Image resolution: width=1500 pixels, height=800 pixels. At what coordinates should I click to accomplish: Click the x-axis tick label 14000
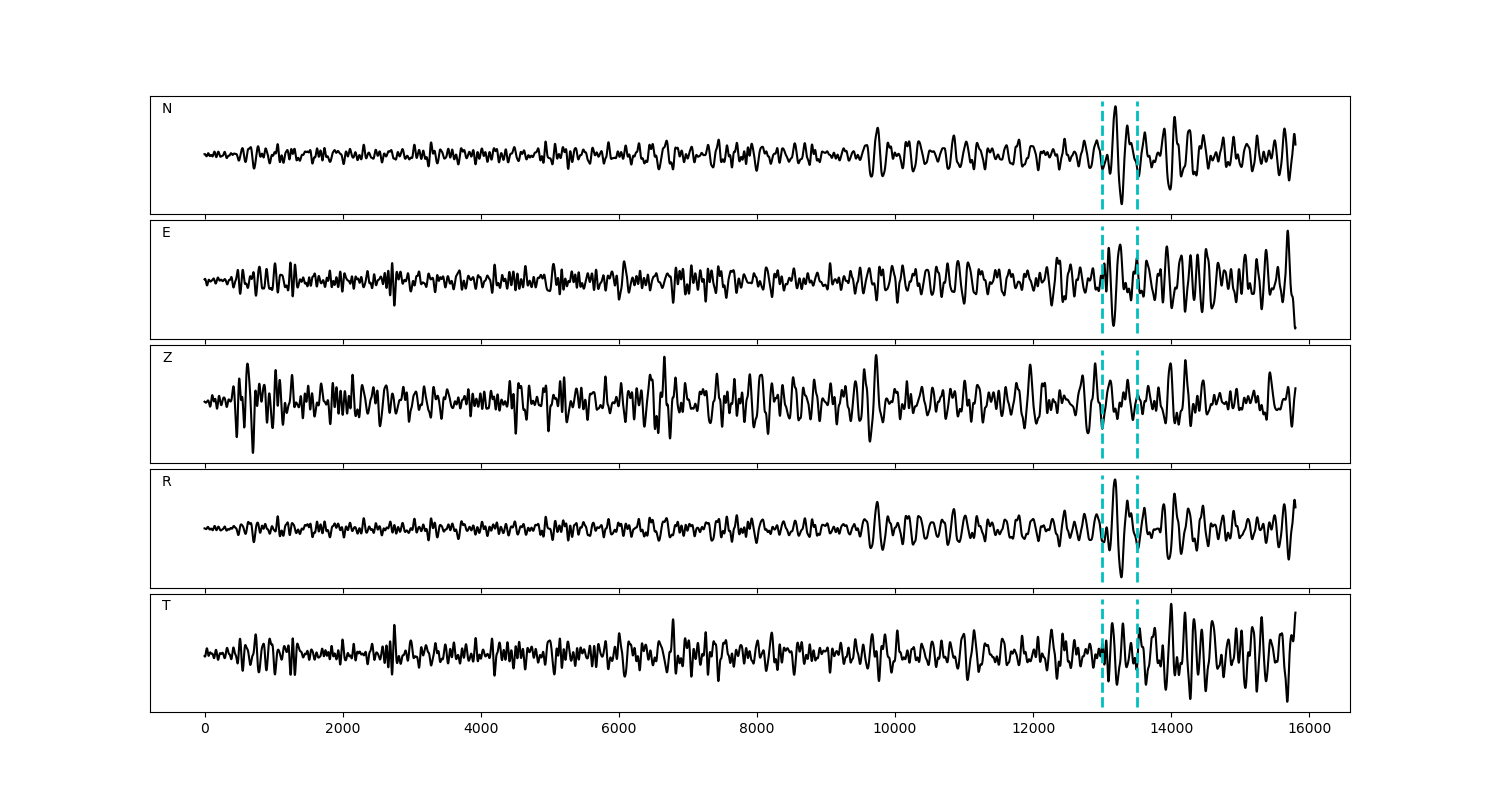coord(1171,730)
